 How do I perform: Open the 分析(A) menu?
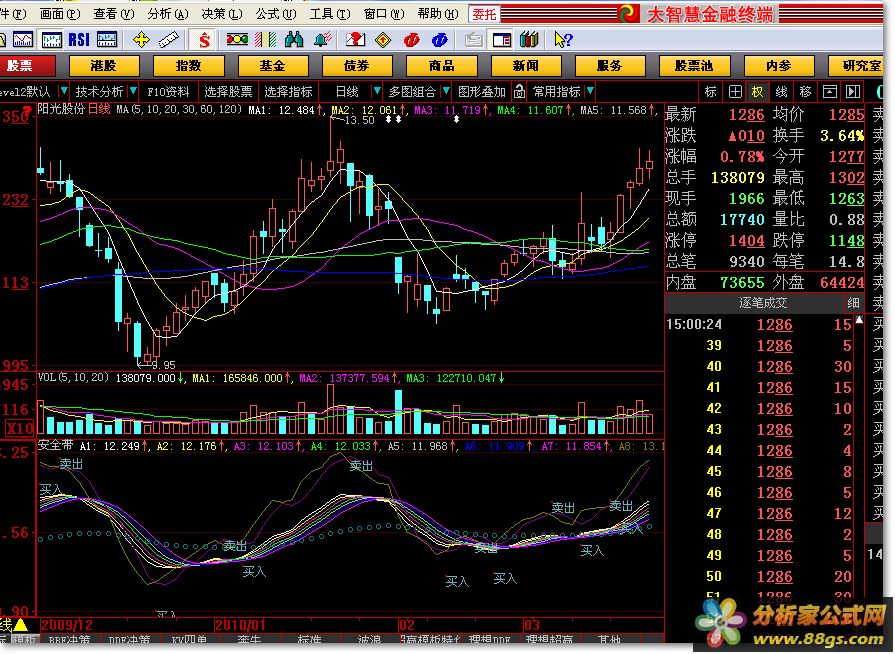(167, 14)
